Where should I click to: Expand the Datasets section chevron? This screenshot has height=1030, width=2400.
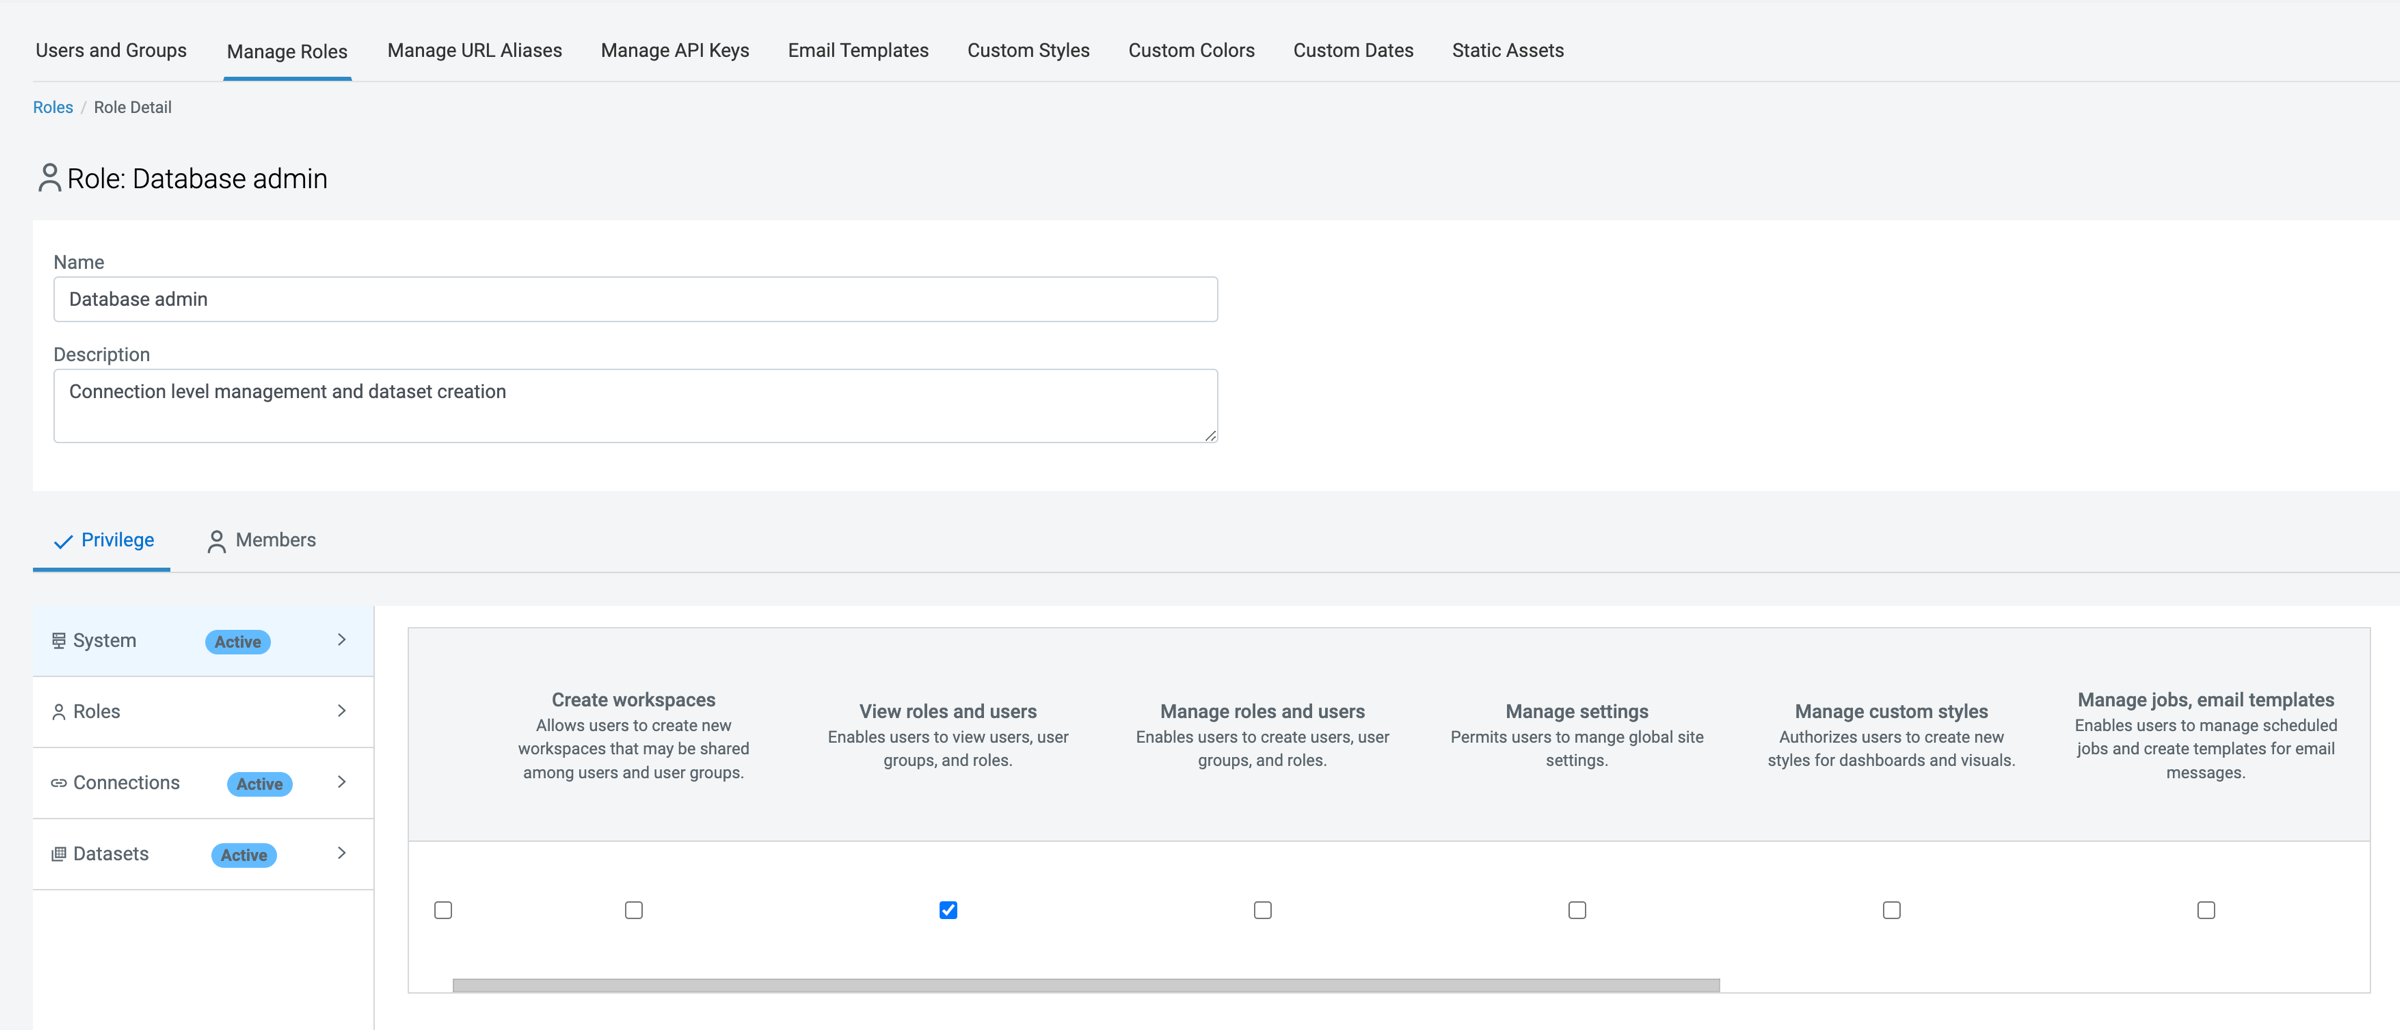tap(342, 853)
